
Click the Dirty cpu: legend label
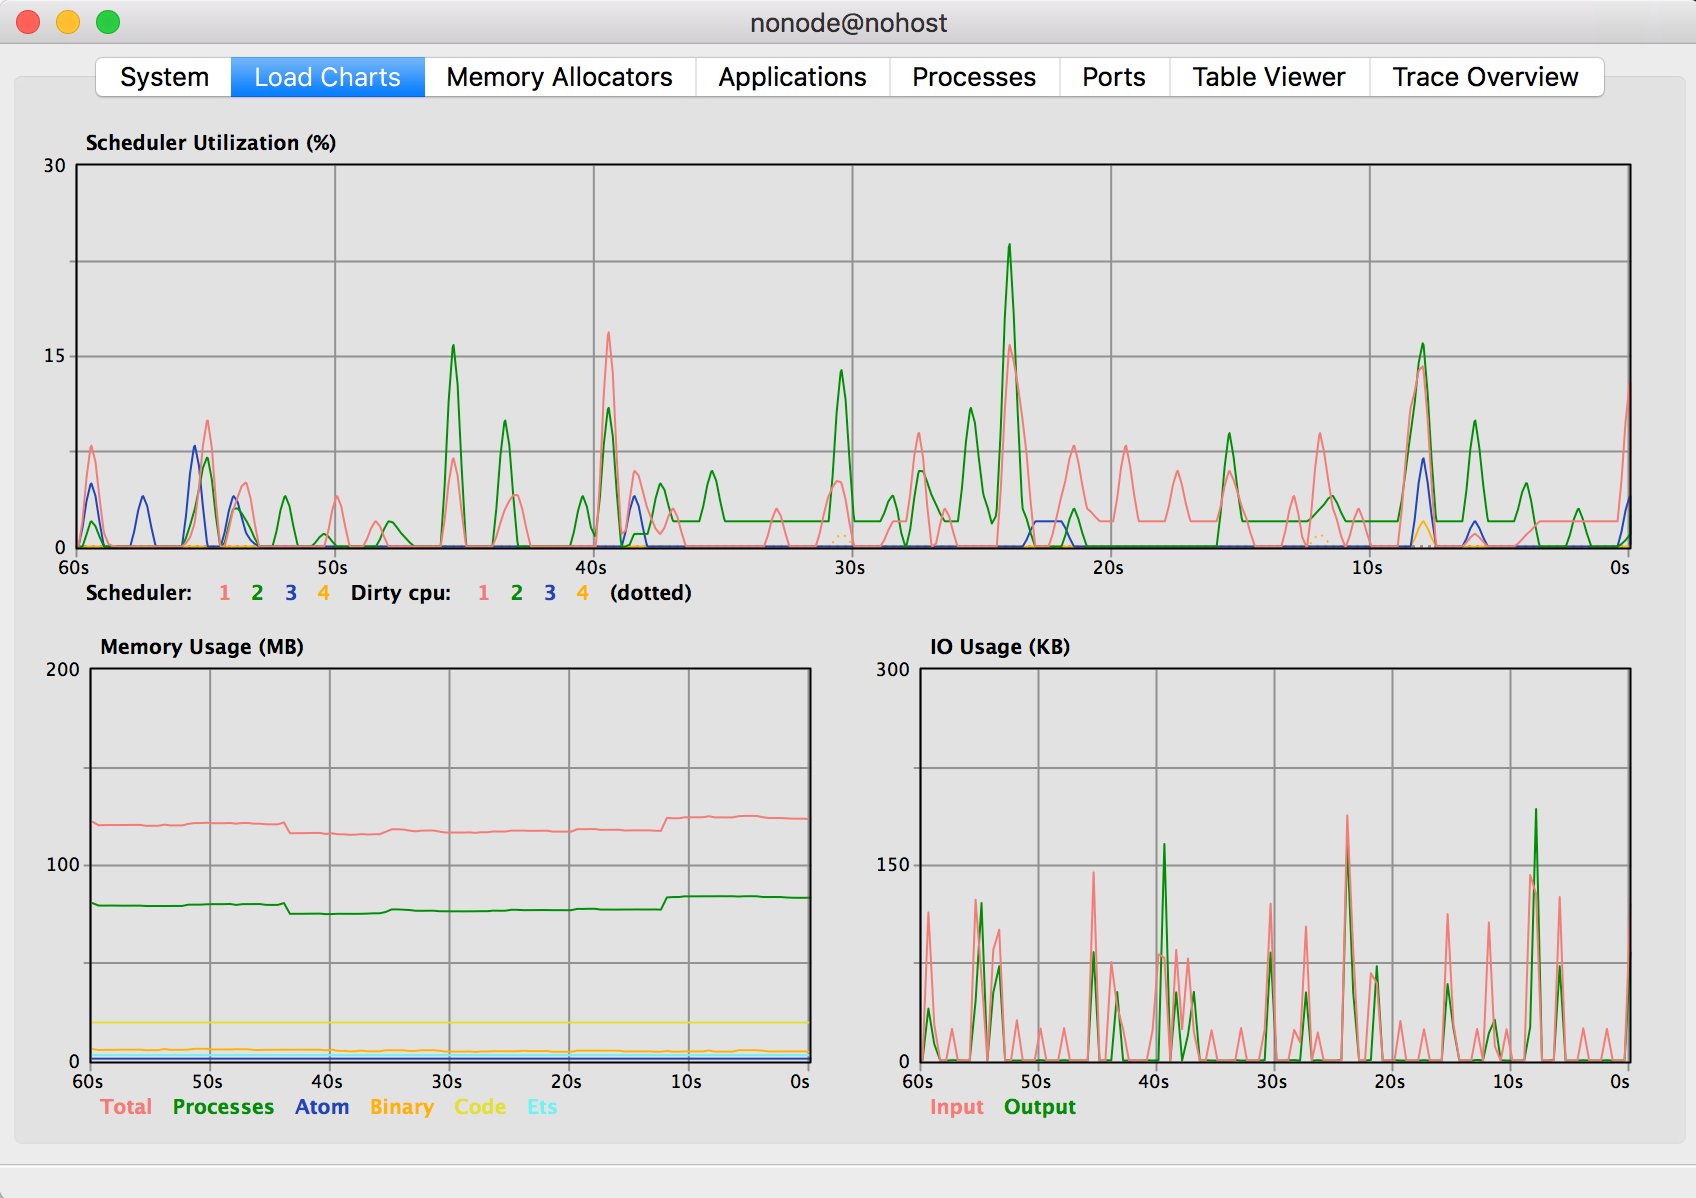pos(401,593)
